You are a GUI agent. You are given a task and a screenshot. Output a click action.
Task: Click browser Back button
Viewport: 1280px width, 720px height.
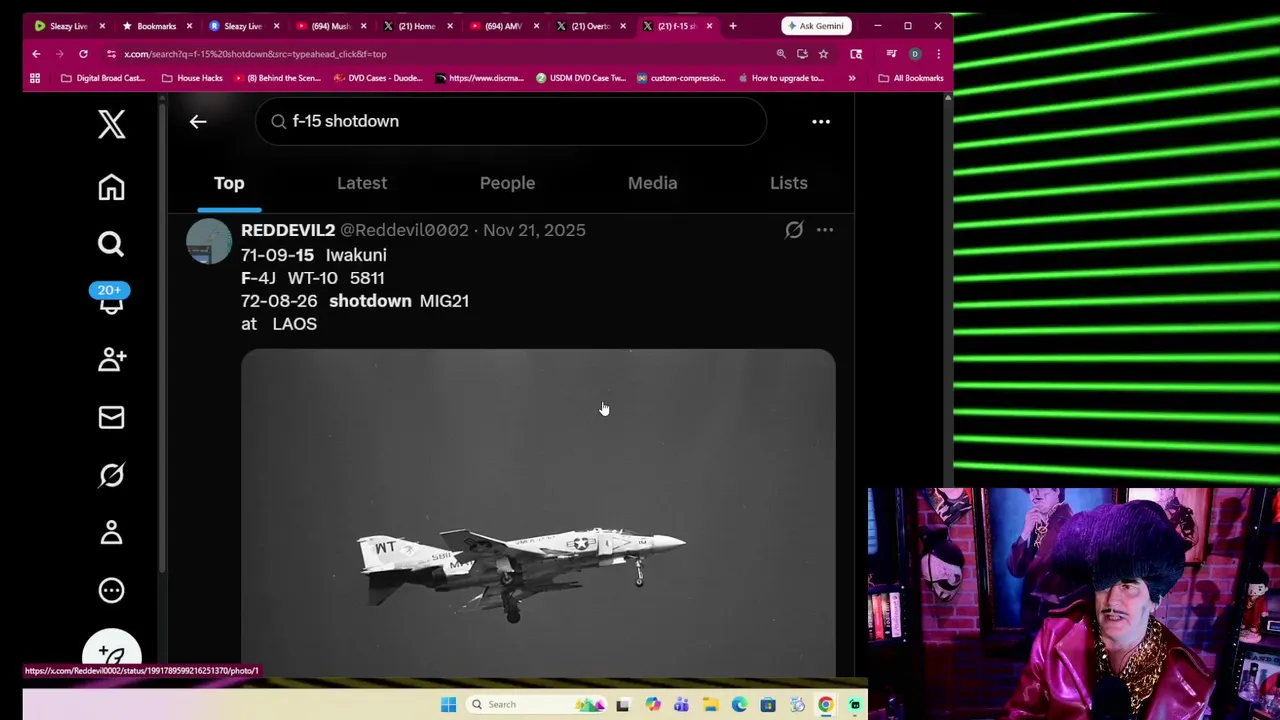coord(36,54)
